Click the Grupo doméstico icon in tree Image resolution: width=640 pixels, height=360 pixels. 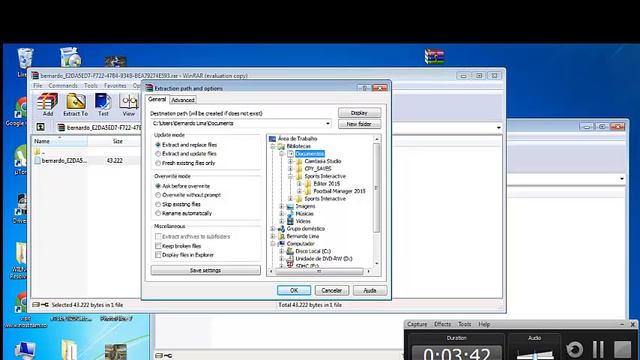[x=281, y=229]
